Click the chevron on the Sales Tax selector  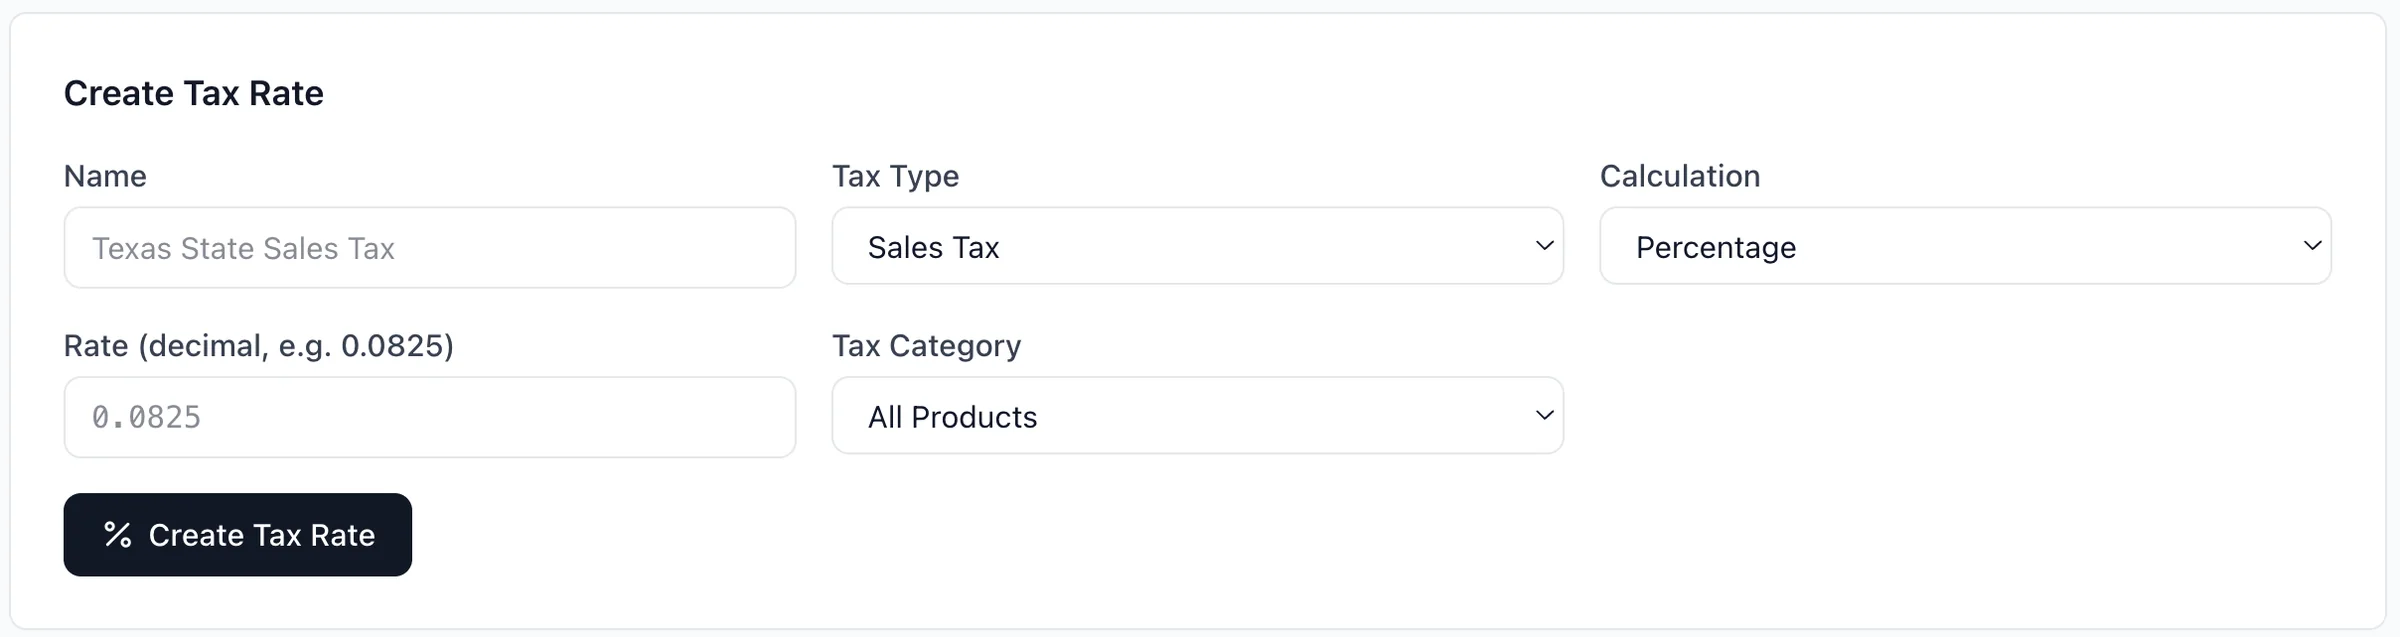tap(1543, 246)
